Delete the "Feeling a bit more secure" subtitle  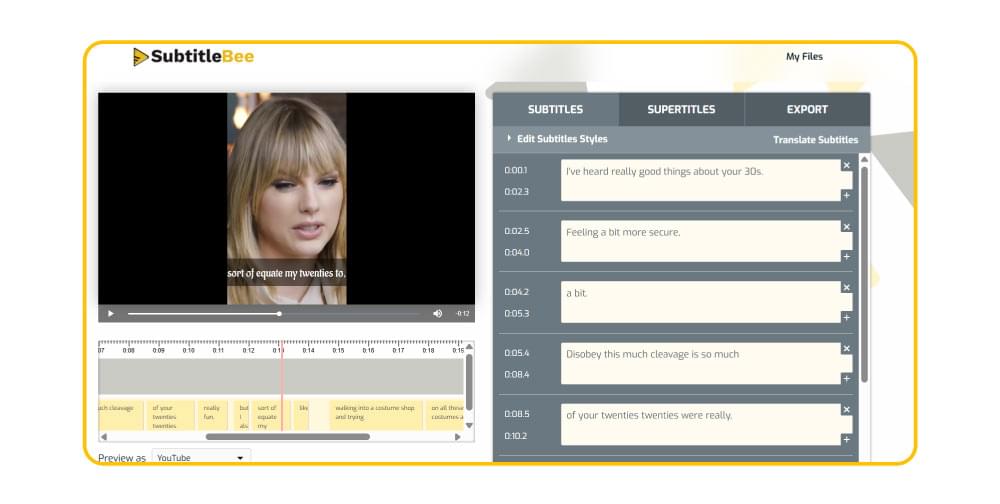coord(846,227)
